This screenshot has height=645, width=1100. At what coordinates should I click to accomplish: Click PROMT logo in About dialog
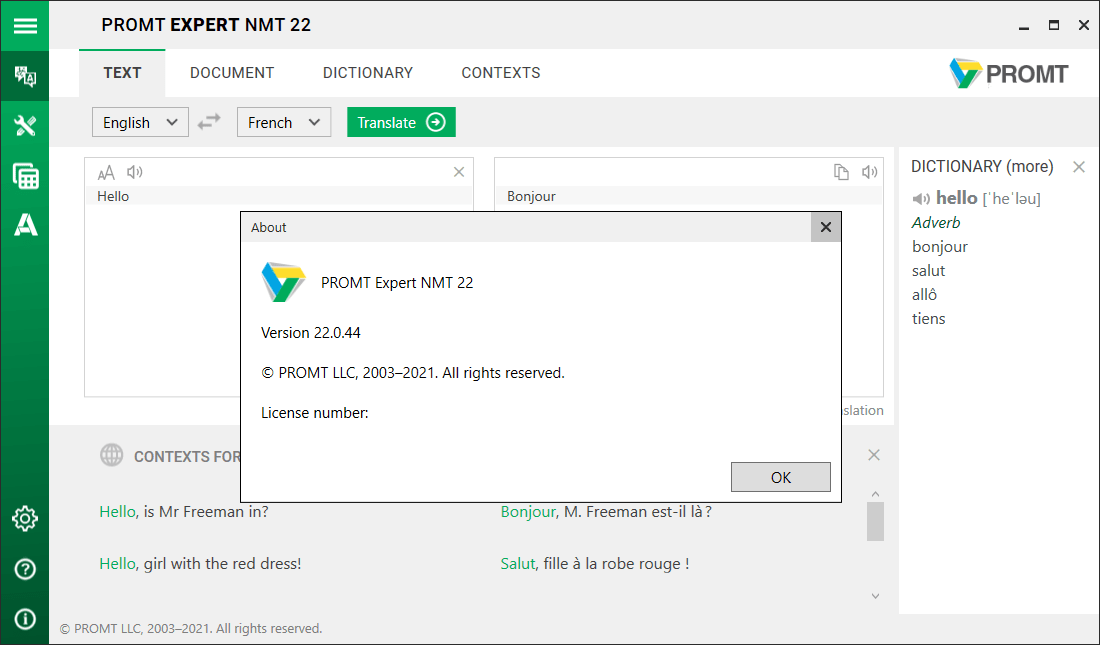[283, 282]
